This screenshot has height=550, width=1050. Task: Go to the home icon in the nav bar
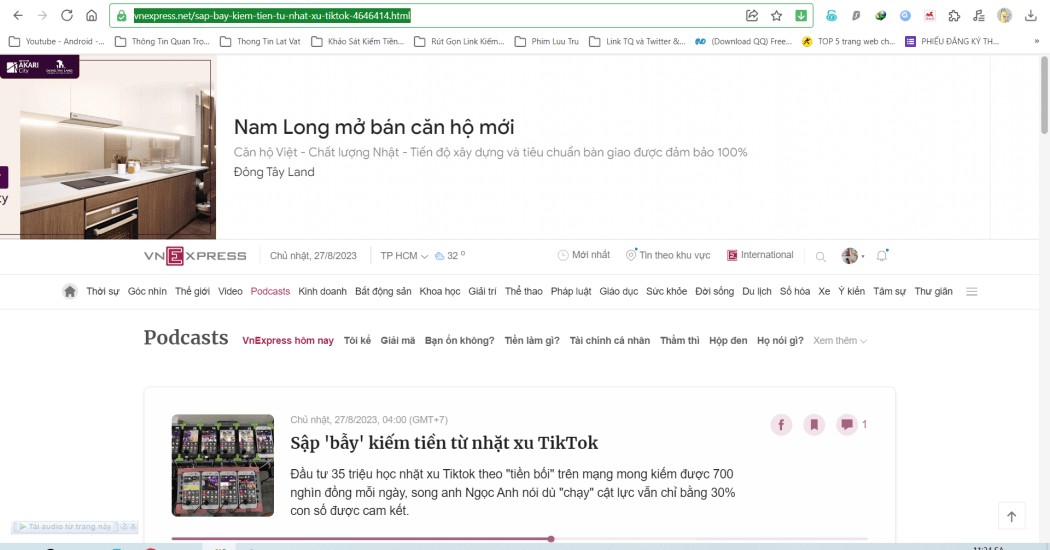coord(70,291)
